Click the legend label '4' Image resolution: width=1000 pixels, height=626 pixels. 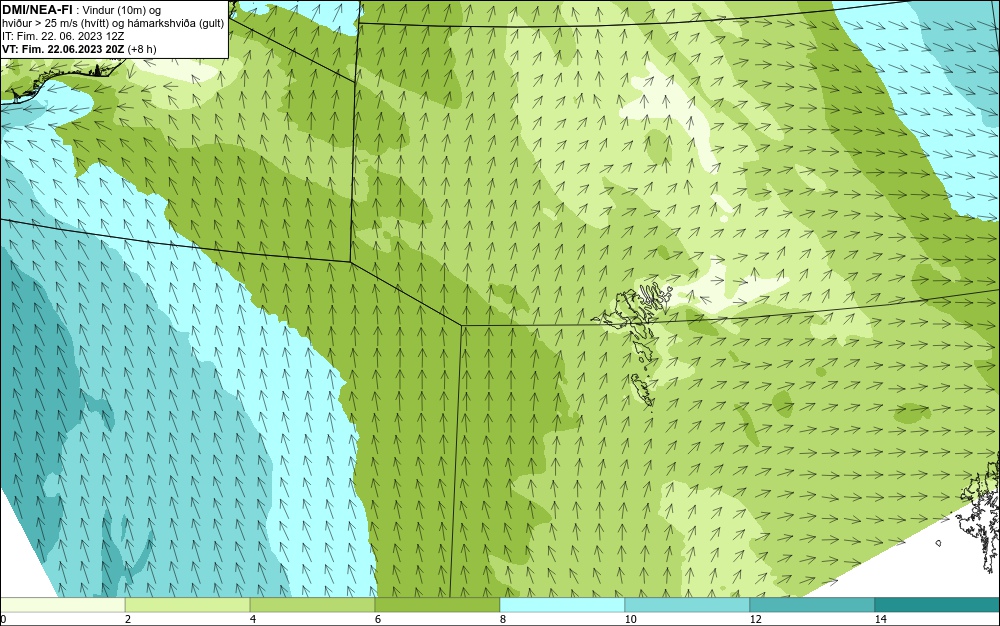coord(253,620)
